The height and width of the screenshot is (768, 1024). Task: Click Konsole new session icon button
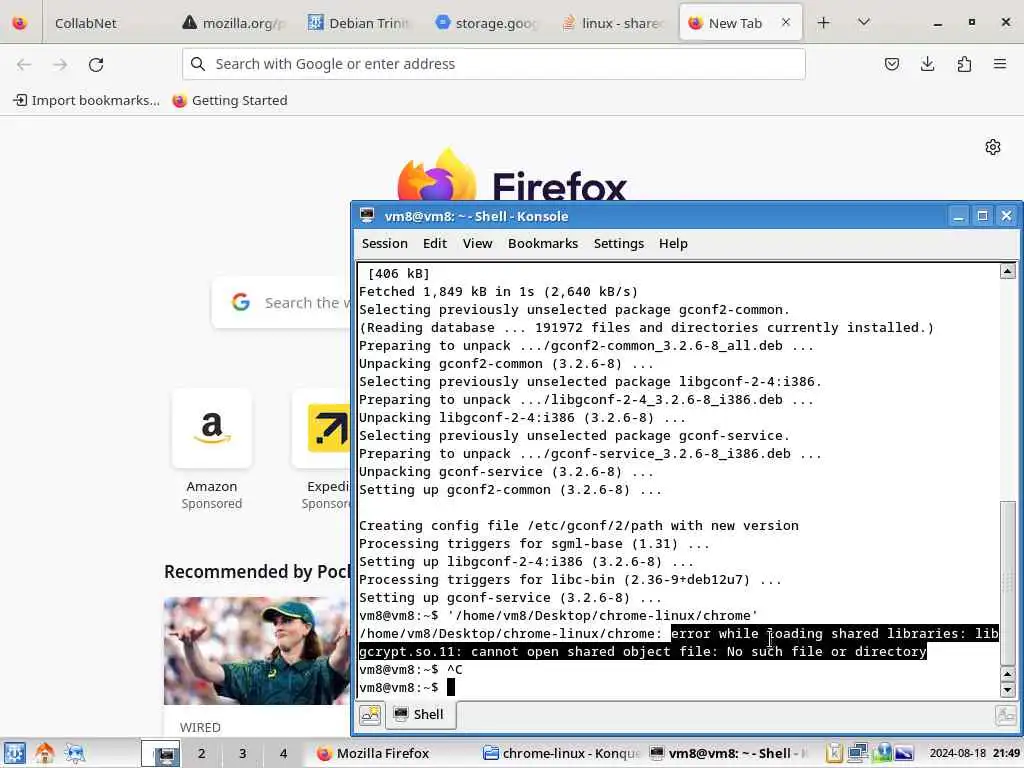click(x=370, y=715)
